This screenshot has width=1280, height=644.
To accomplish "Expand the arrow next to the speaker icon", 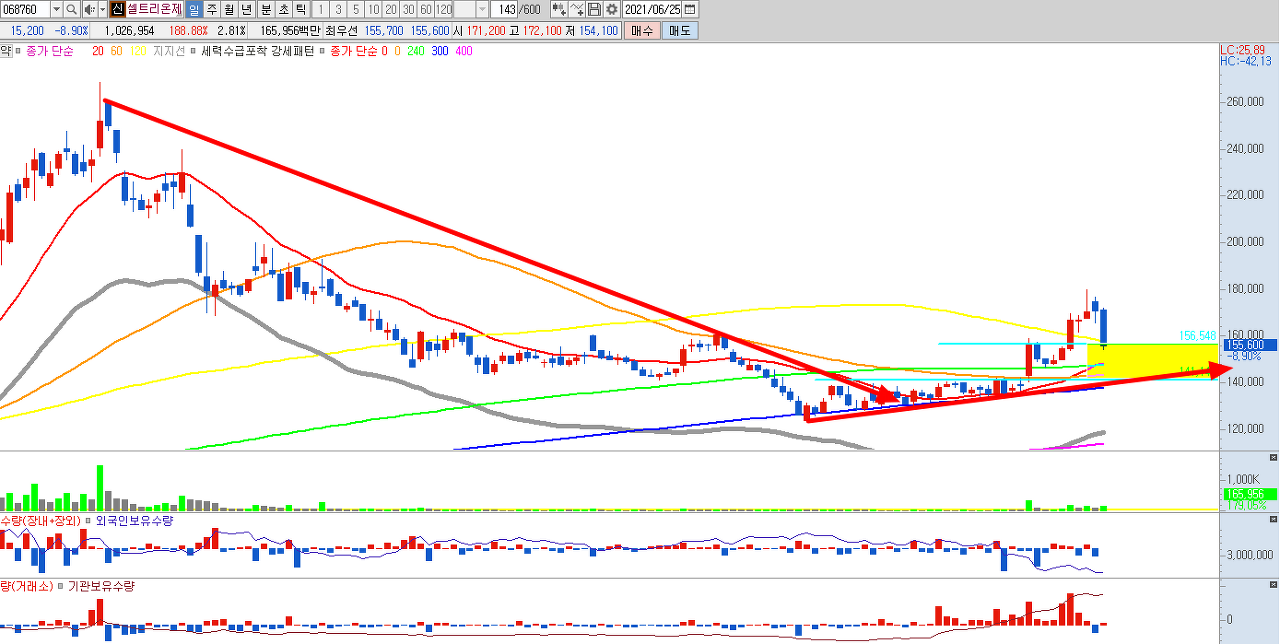I will (x=103, y=9).
